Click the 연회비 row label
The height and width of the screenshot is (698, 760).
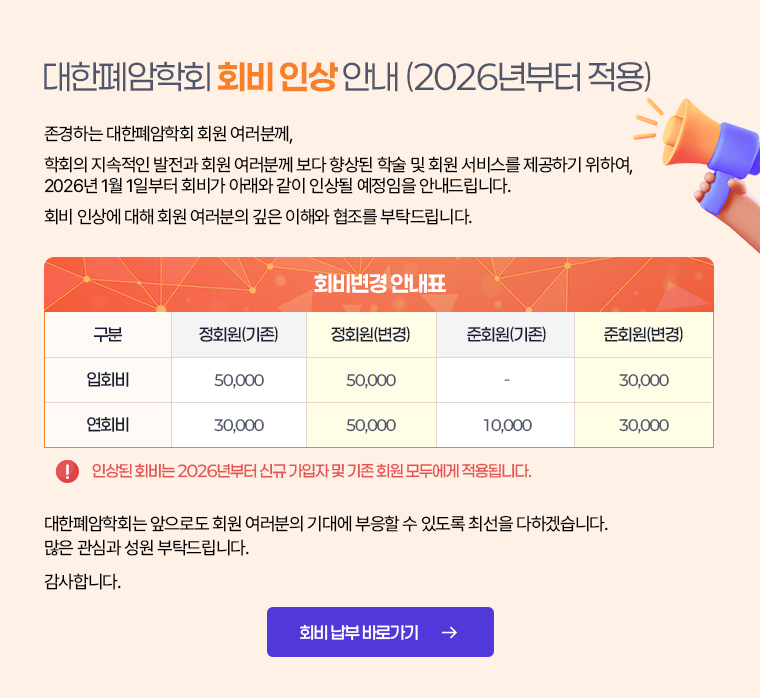[x=108, y=425]
